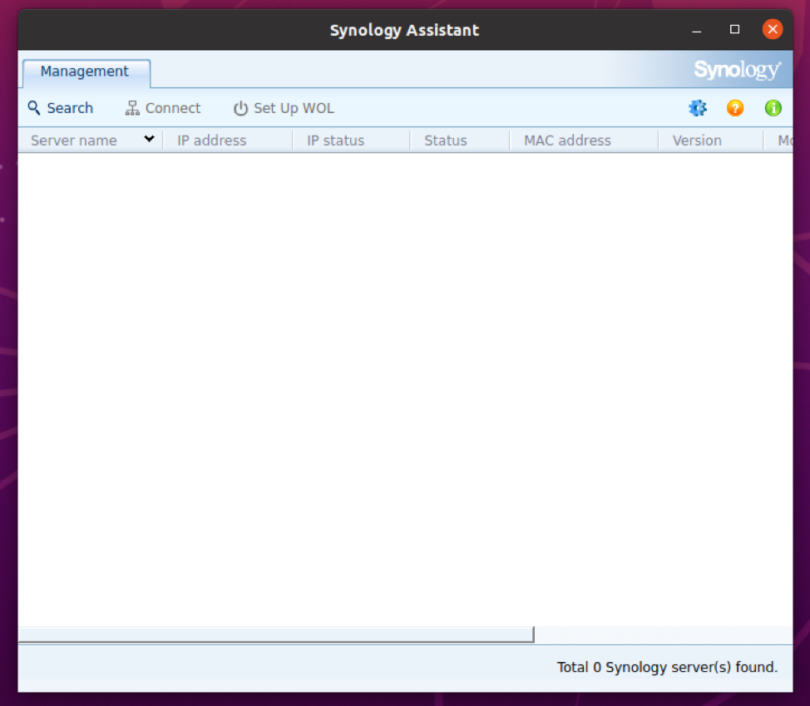Open settings via the blue gear icon

697,108
